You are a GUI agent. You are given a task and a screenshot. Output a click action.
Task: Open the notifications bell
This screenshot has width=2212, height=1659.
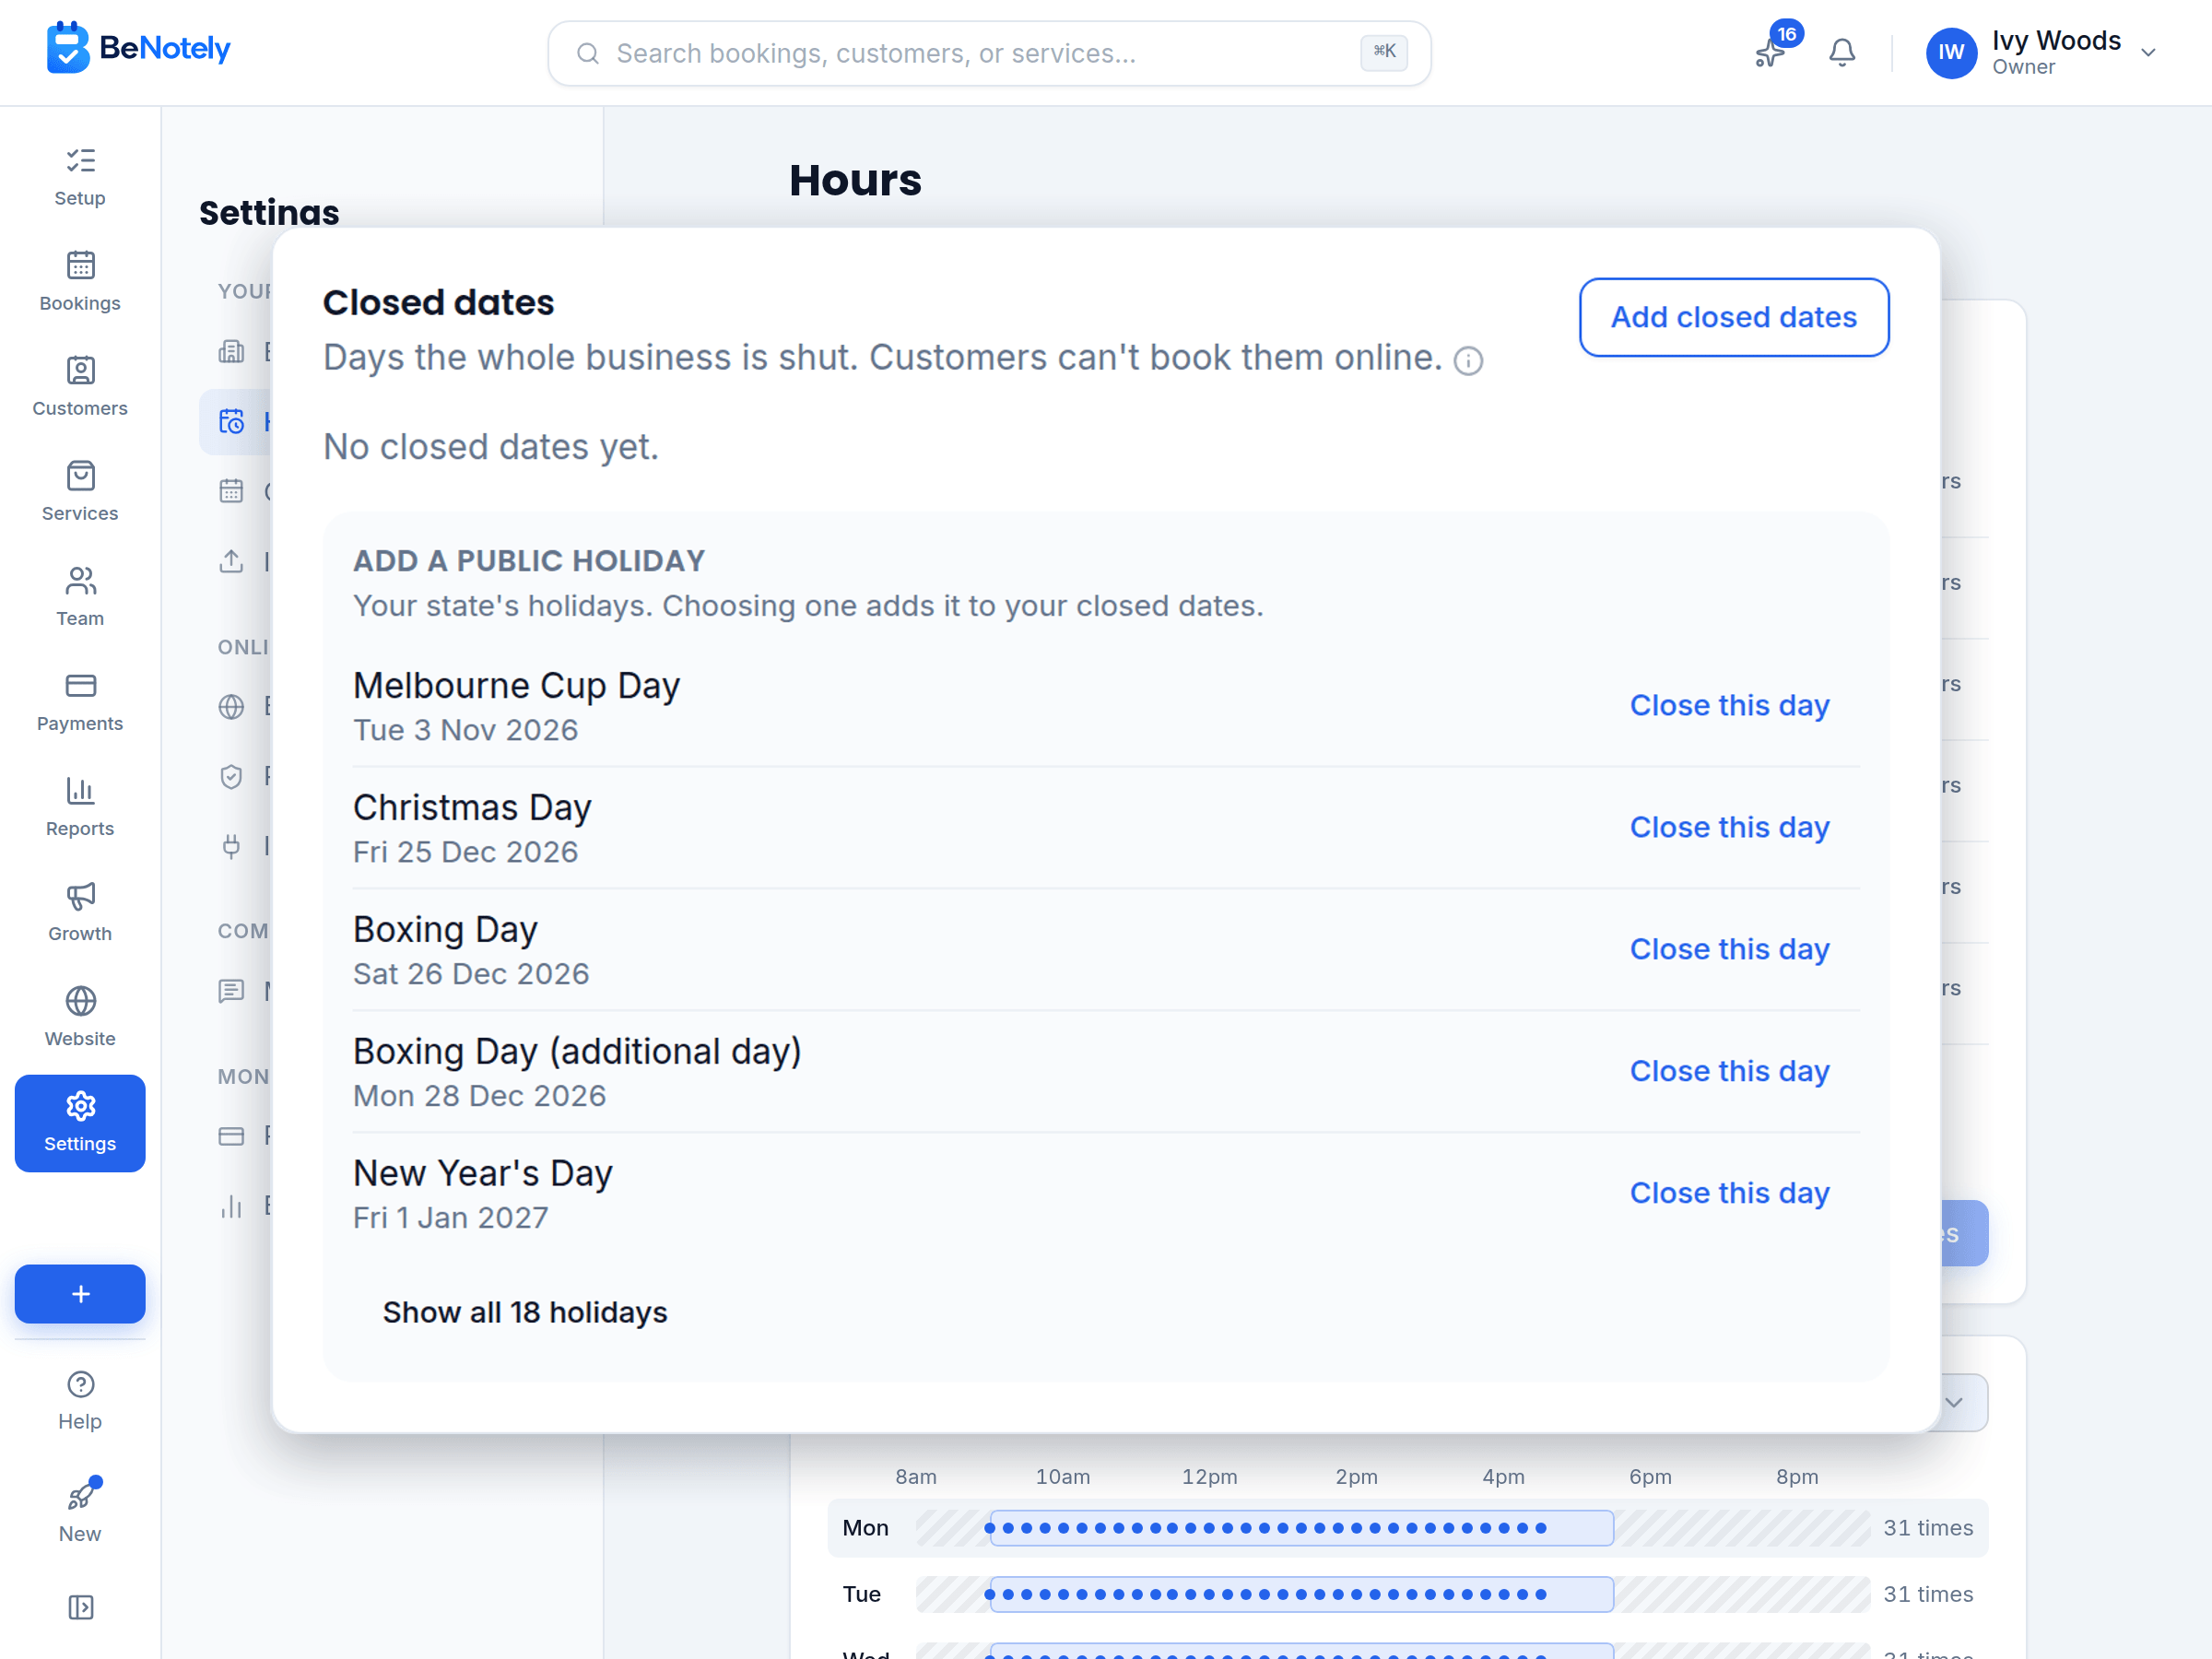point(1842,52)
